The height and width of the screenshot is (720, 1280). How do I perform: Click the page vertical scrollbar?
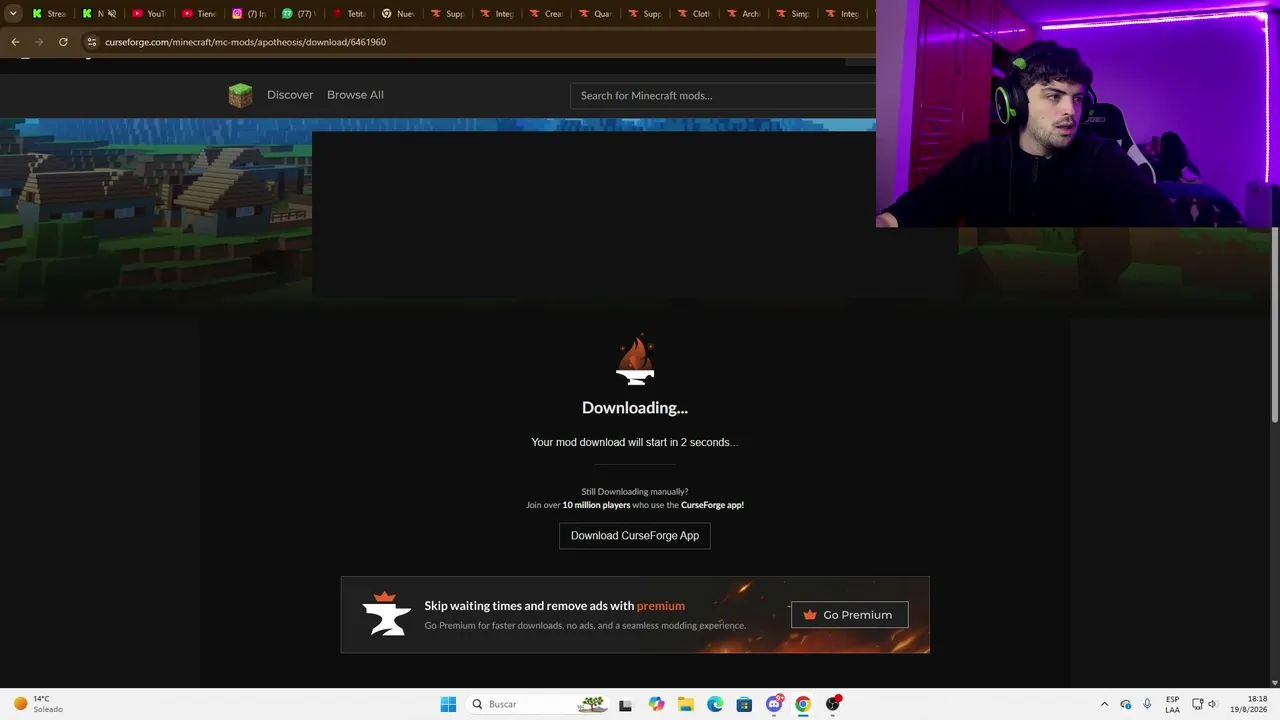pos(1275,325)
